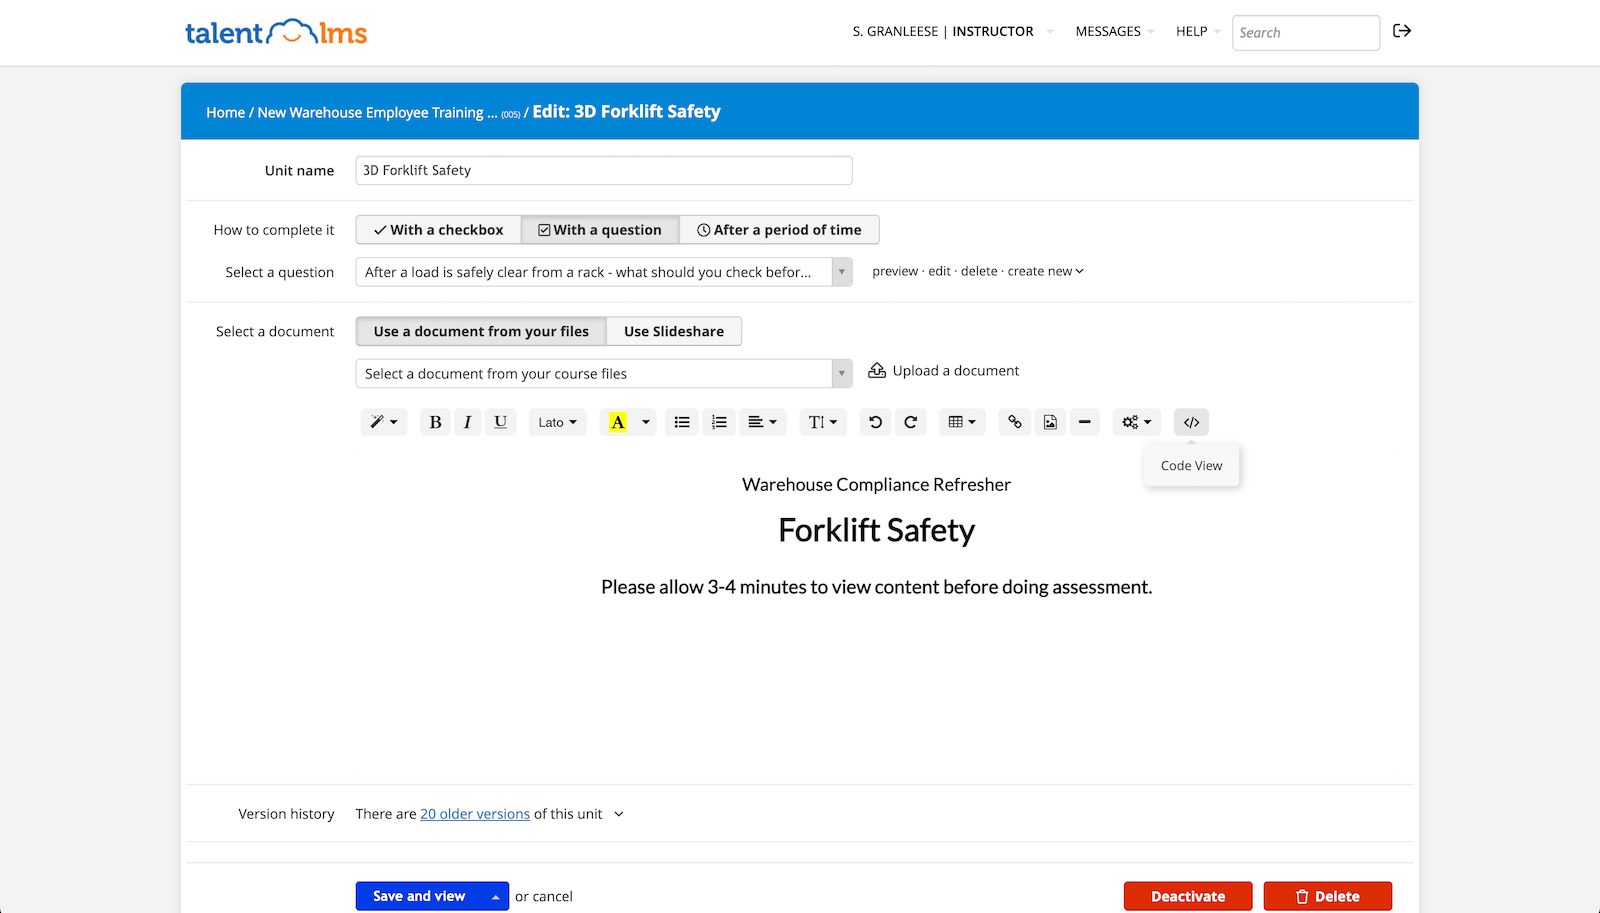1600x913 pixels.
Task: Delete this unit
Action: tap(1328, 897)
